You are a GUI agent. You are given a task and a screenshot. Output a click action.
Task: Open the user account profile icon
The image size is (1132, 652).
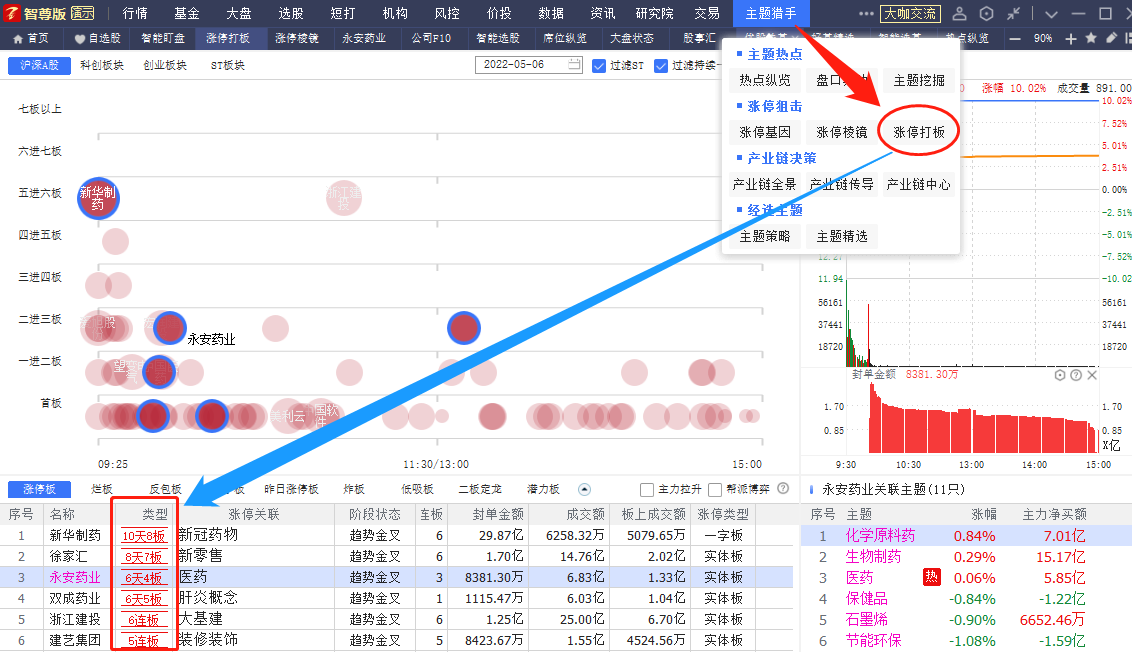point(959,14)
